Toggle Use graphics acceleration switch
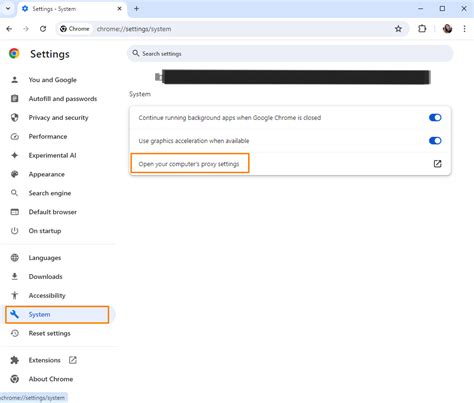The height and width of the screenshot is (403, 474). pyautogui.click(x=435, y=141)
